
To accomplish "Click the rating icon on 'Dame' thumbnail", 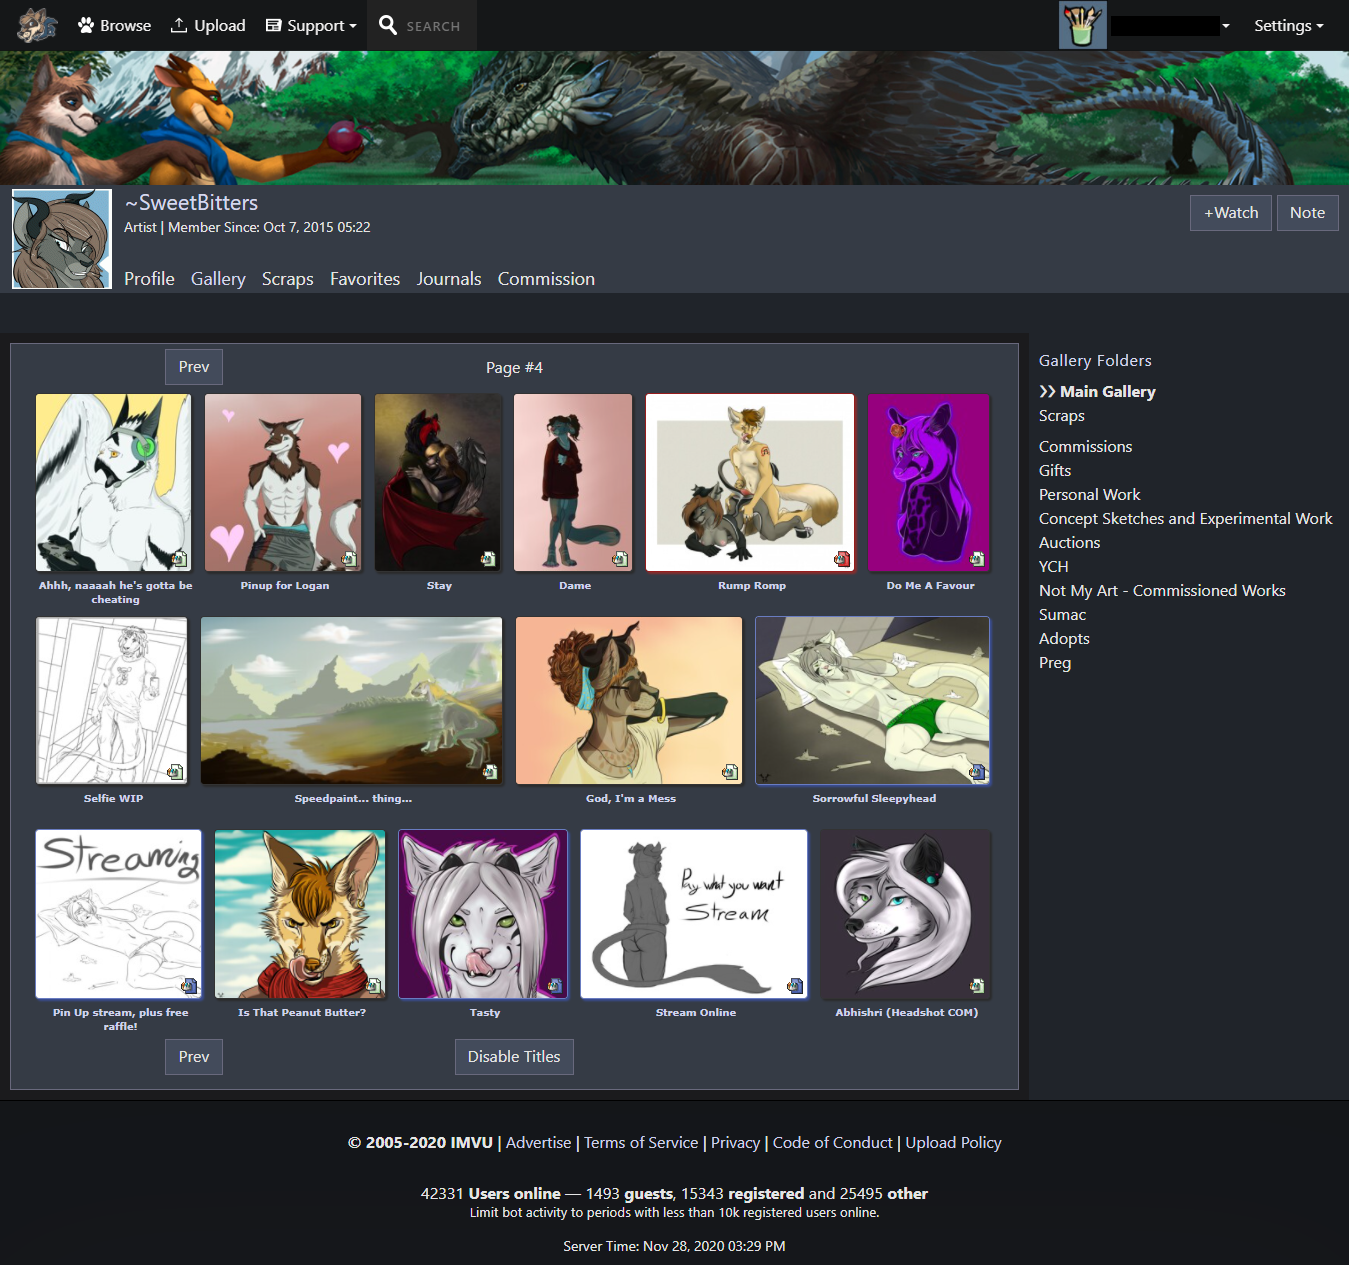I will click(620, 559).
